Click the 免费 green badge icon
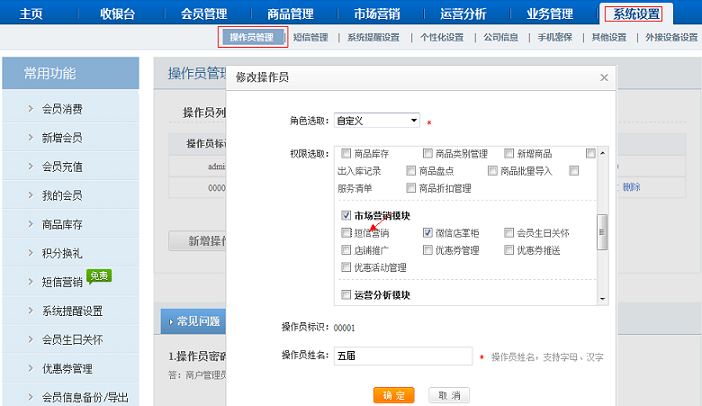 pyautogui.click(x=99, y=276)
